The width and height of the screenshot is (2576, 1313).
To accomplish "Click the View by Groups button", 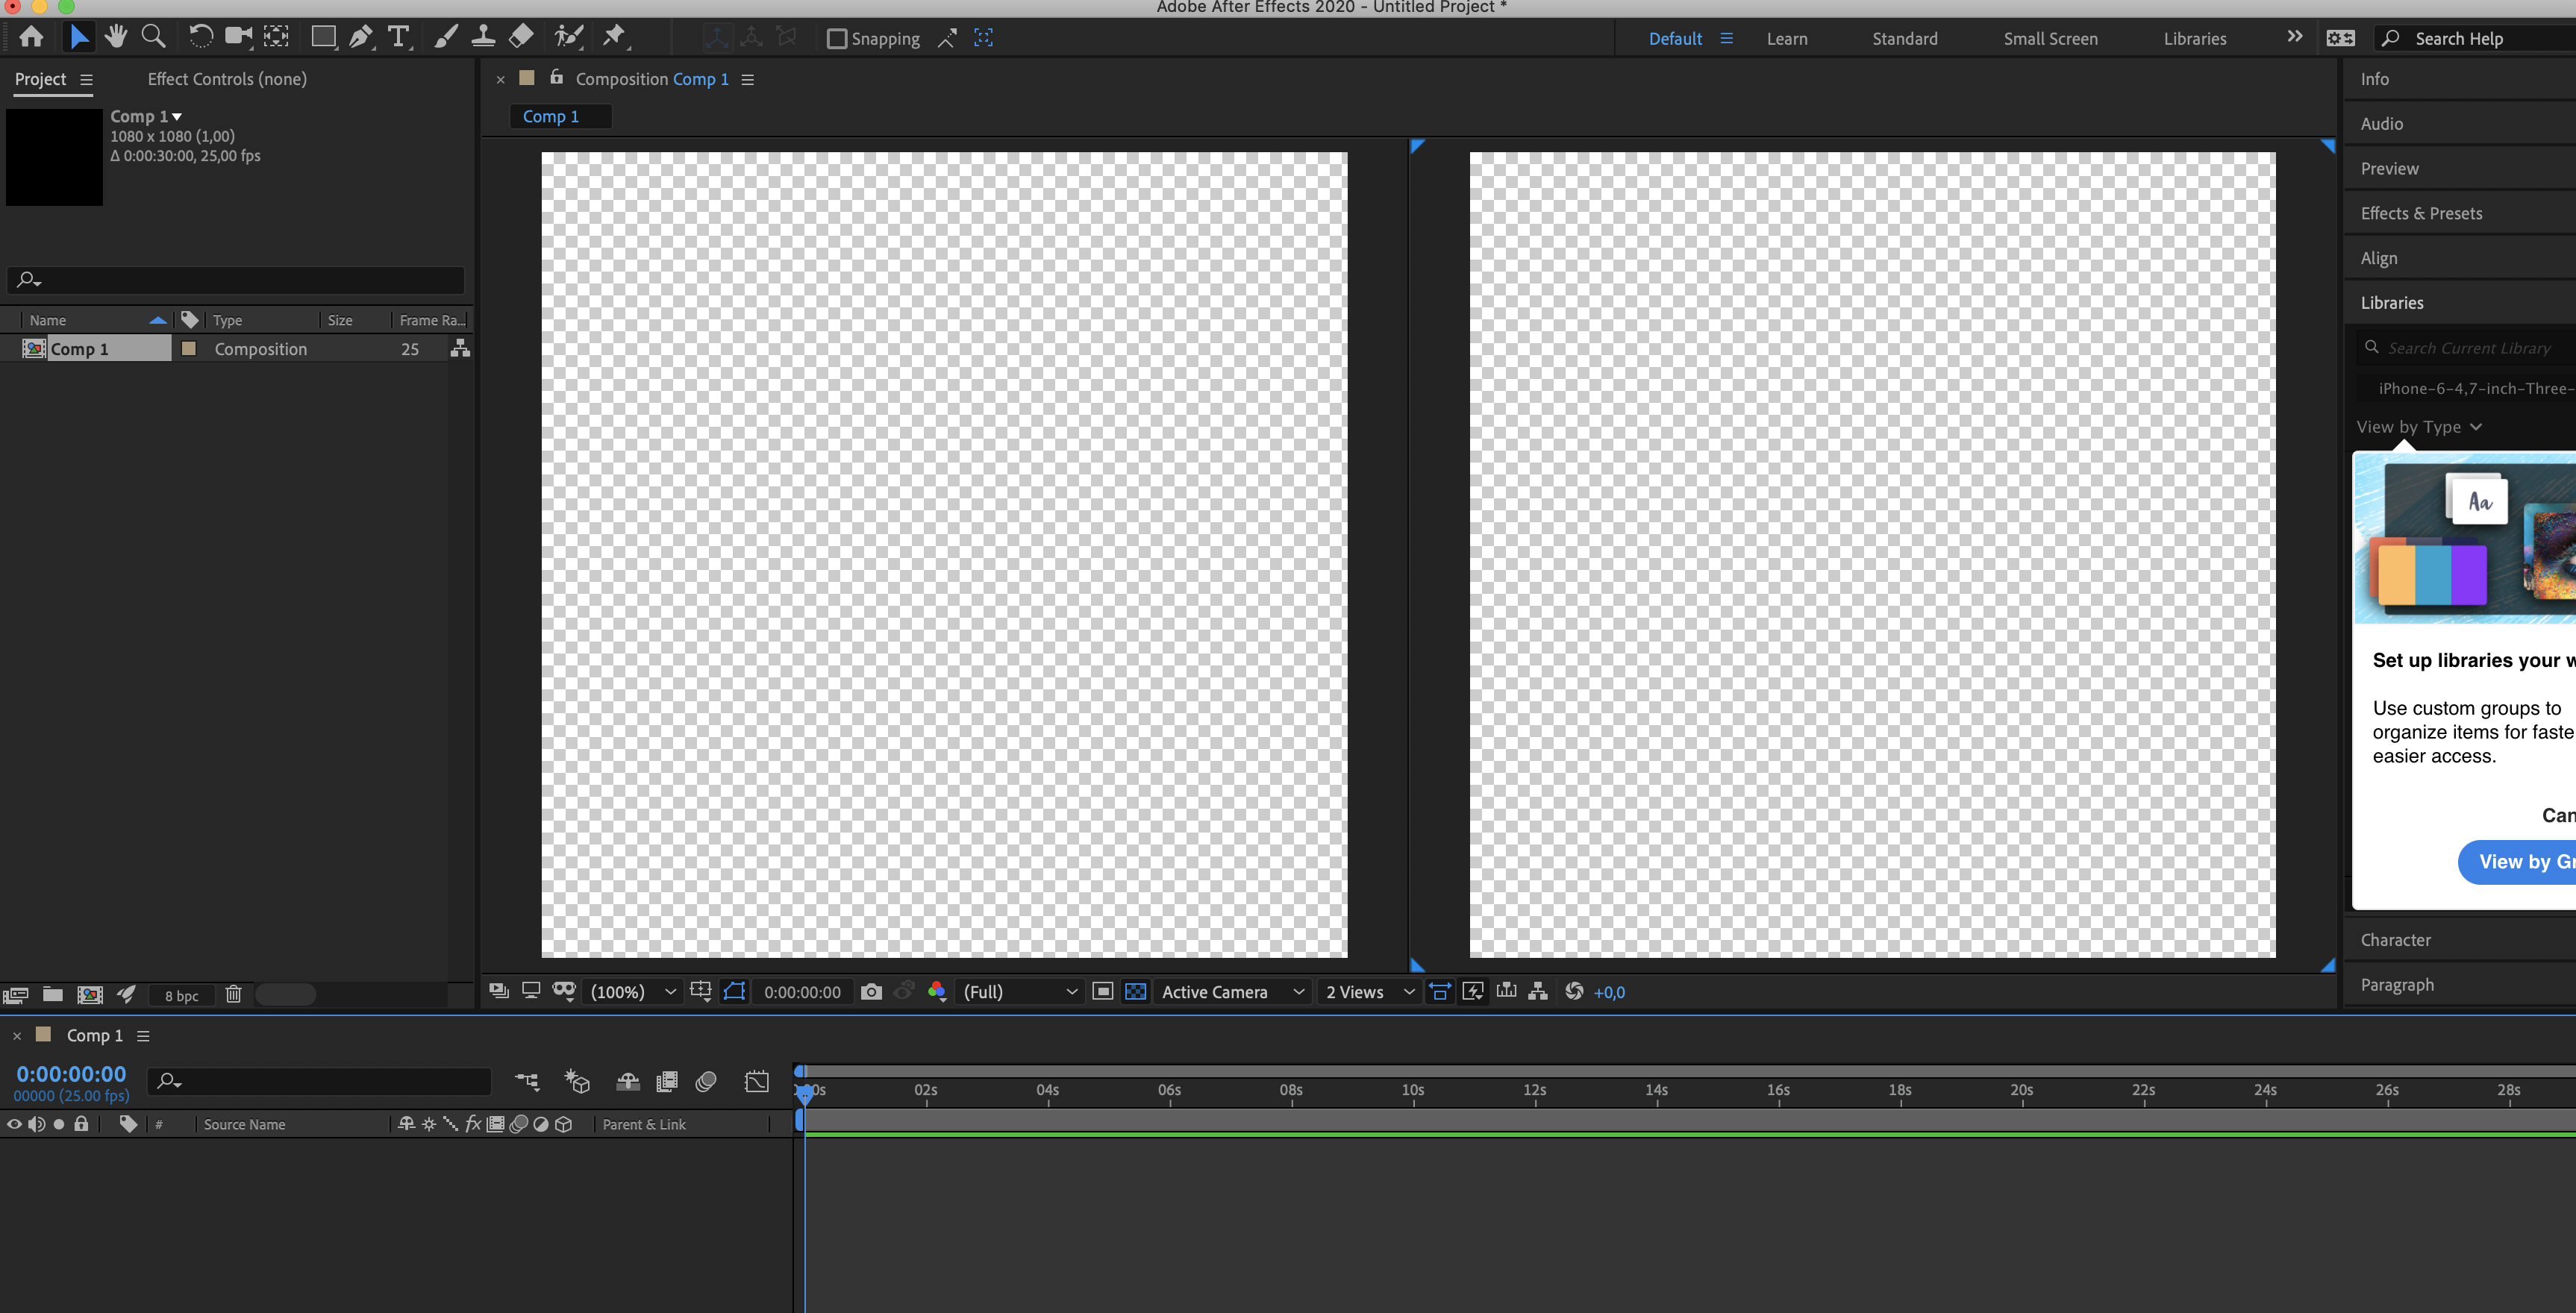I will 2521,861.
